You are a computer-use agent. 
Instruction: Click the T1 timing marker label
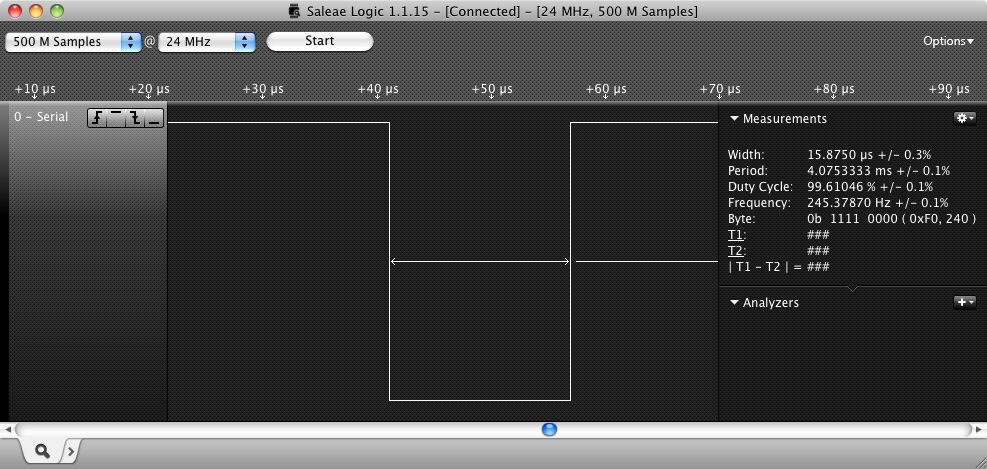click(736, 235)
